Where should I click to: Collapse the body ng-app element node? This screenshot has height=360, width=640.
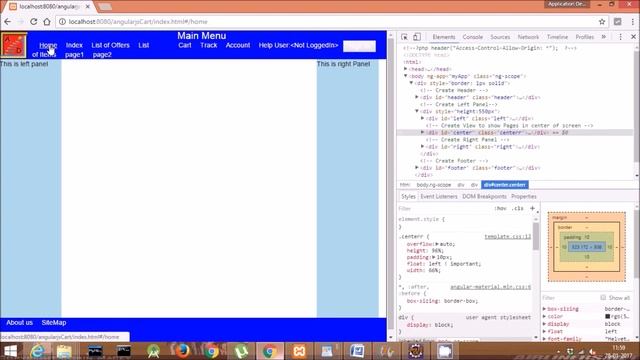click(x=406, y=76)
